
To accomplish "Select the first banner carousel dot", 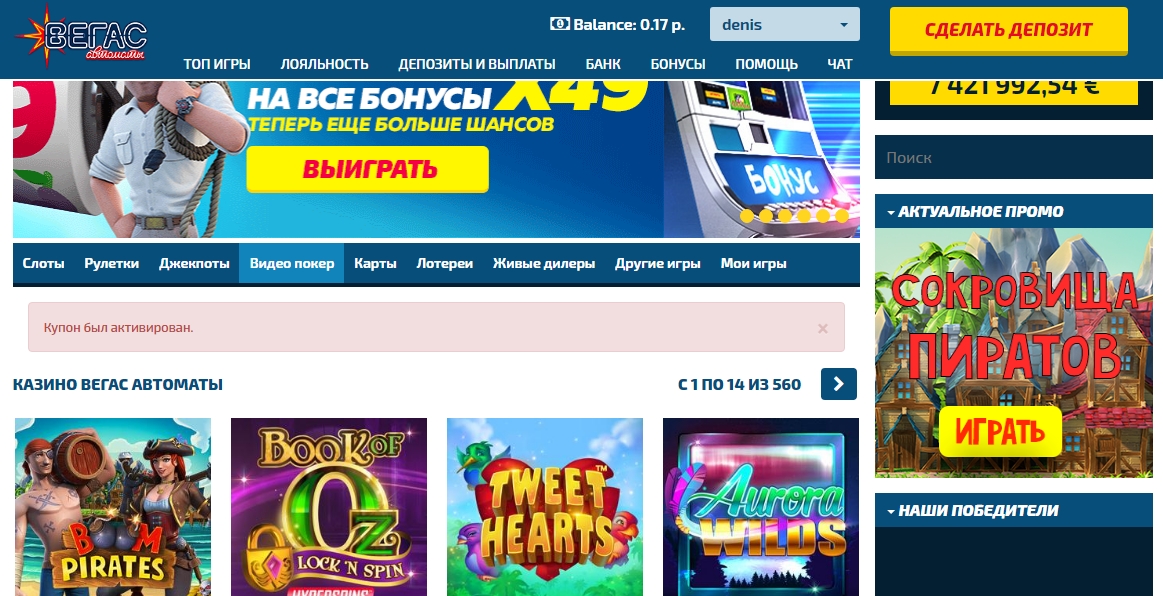I will tap(747, 216).
